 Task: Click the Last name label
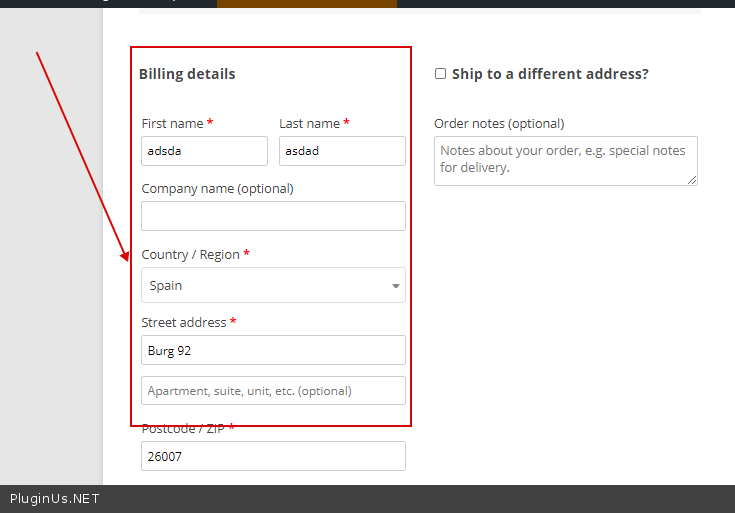(x=309, y=123)
